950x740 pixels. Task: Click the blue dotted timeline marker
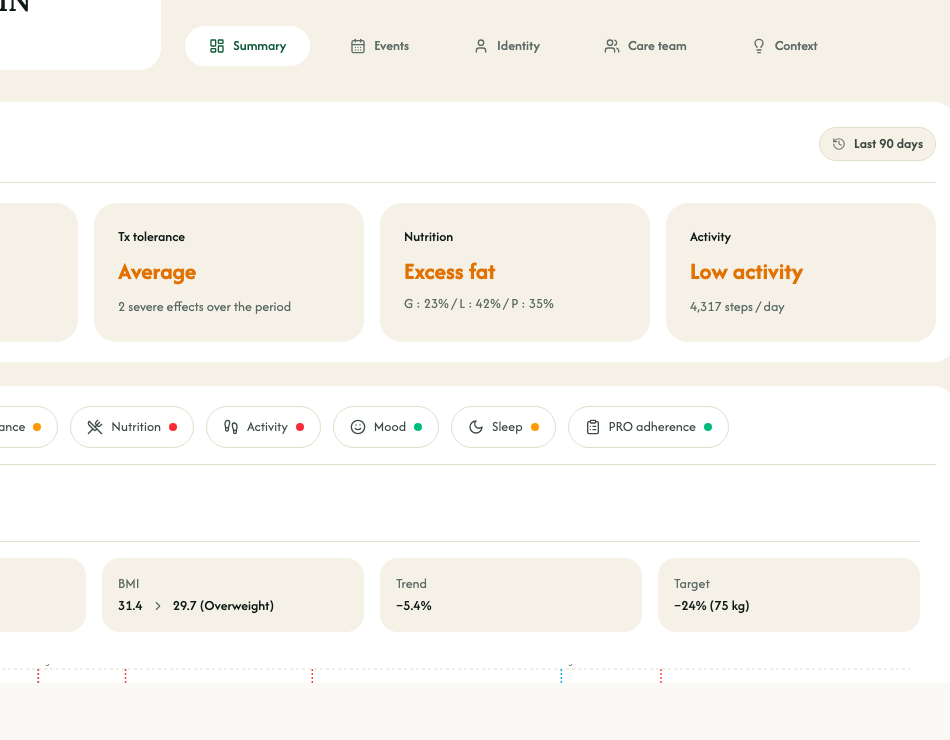pyautogui.click(x=561, y=676)
